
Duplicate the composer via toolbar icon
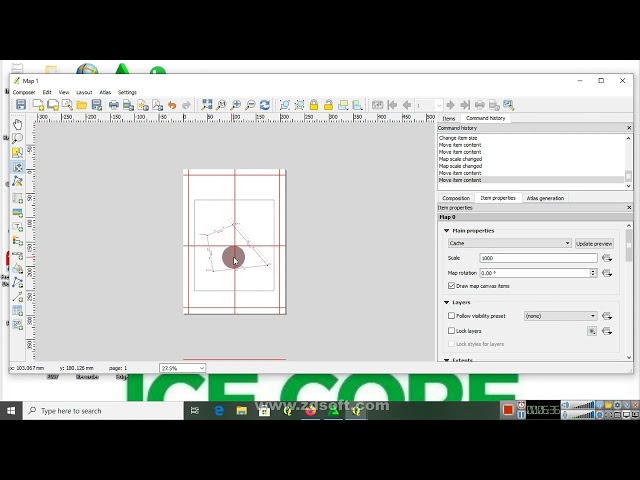click(x=53, y=105)
